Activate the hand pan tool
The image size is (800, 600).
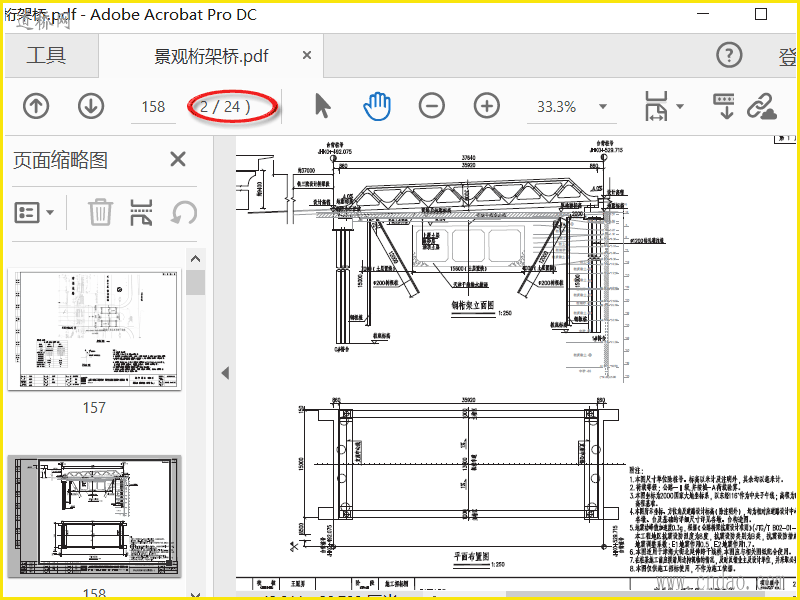377,106
